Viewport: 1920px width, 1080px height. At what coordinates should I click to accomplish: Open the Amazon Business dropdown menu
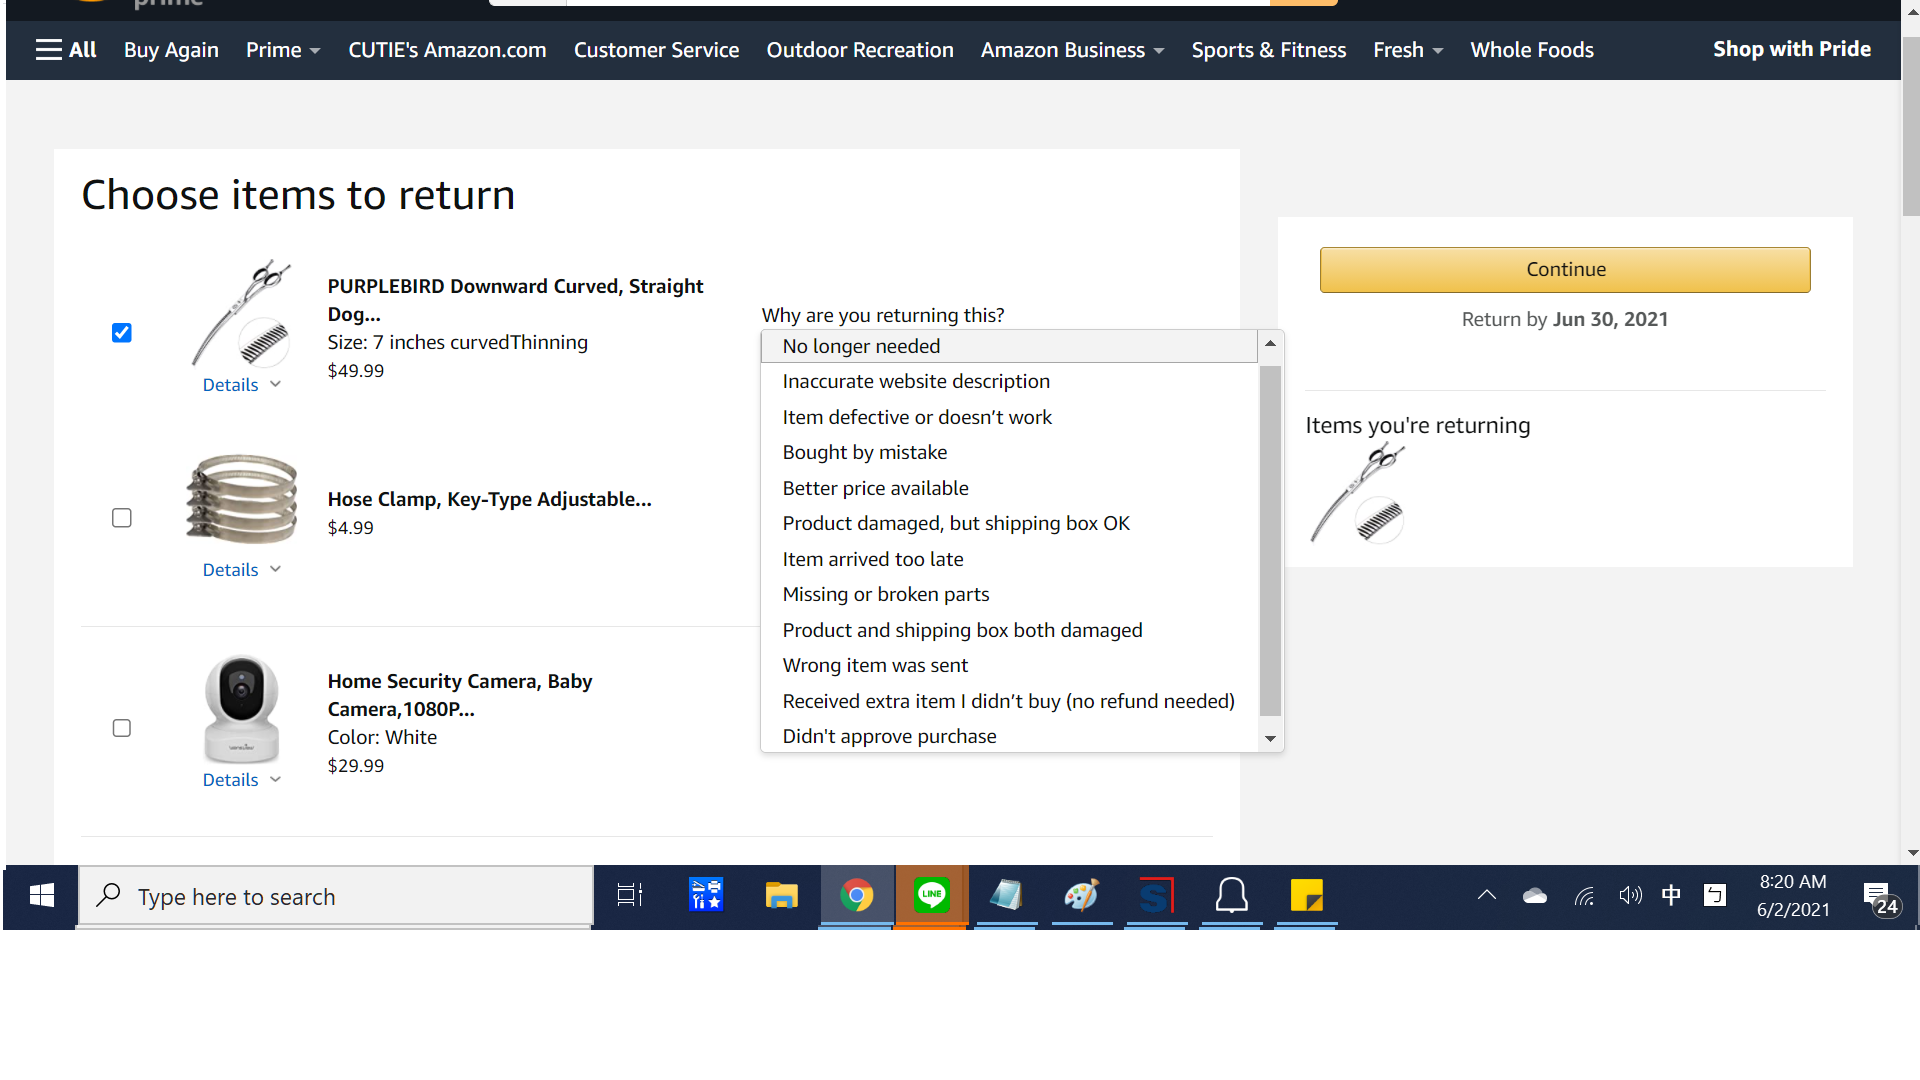1072,50
